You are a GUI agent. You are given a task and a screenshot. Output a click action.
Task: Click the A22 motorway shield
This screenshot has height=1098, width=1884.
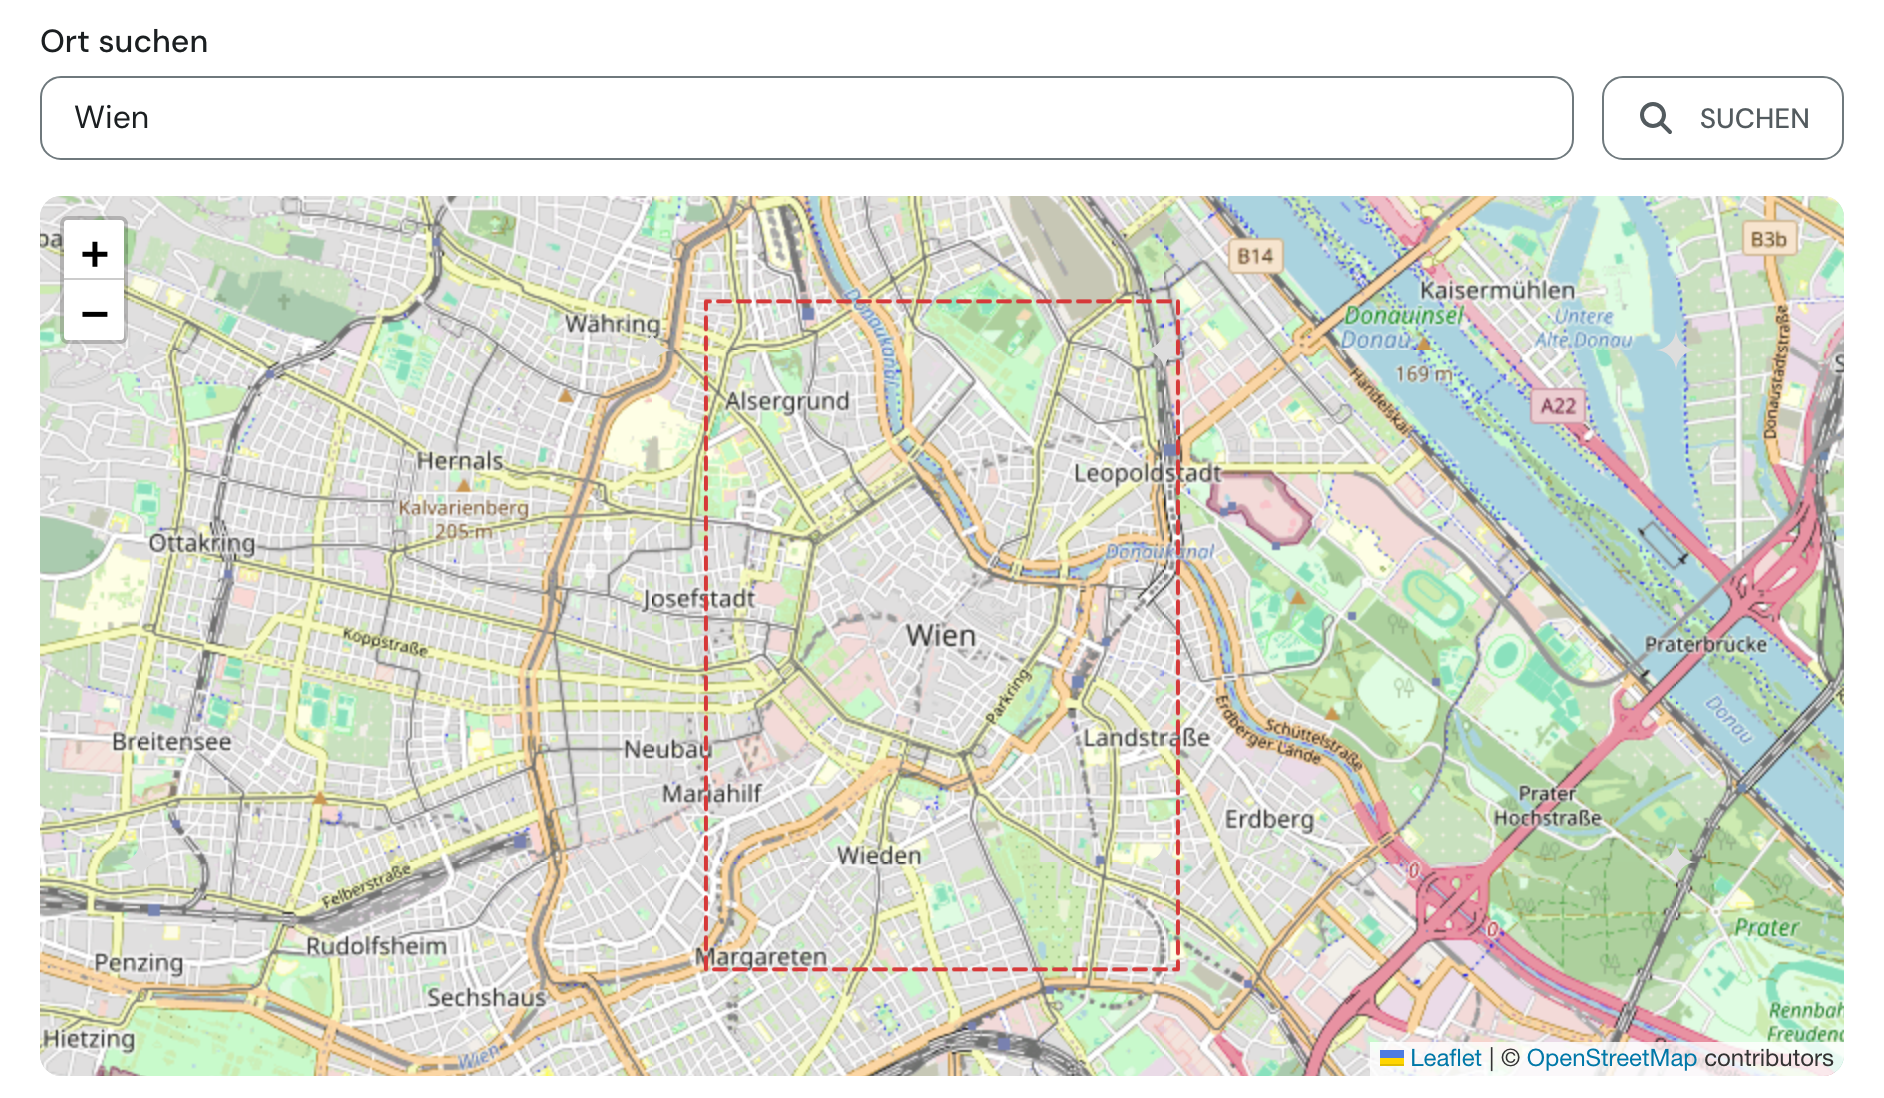coord(1557,405)
